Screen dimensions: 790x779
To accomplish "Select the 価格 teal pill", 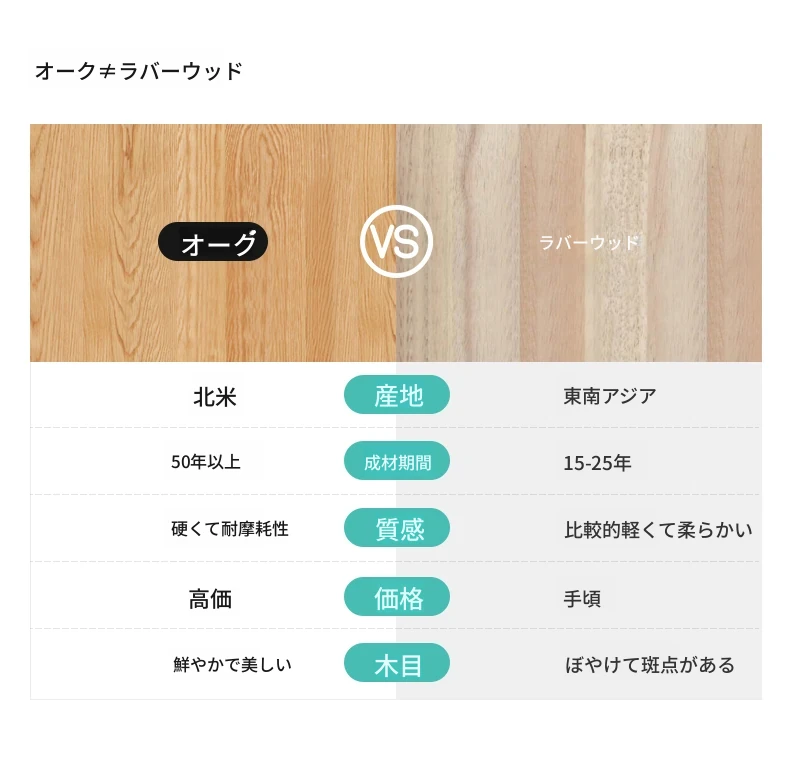I will (x=397, y=597).
